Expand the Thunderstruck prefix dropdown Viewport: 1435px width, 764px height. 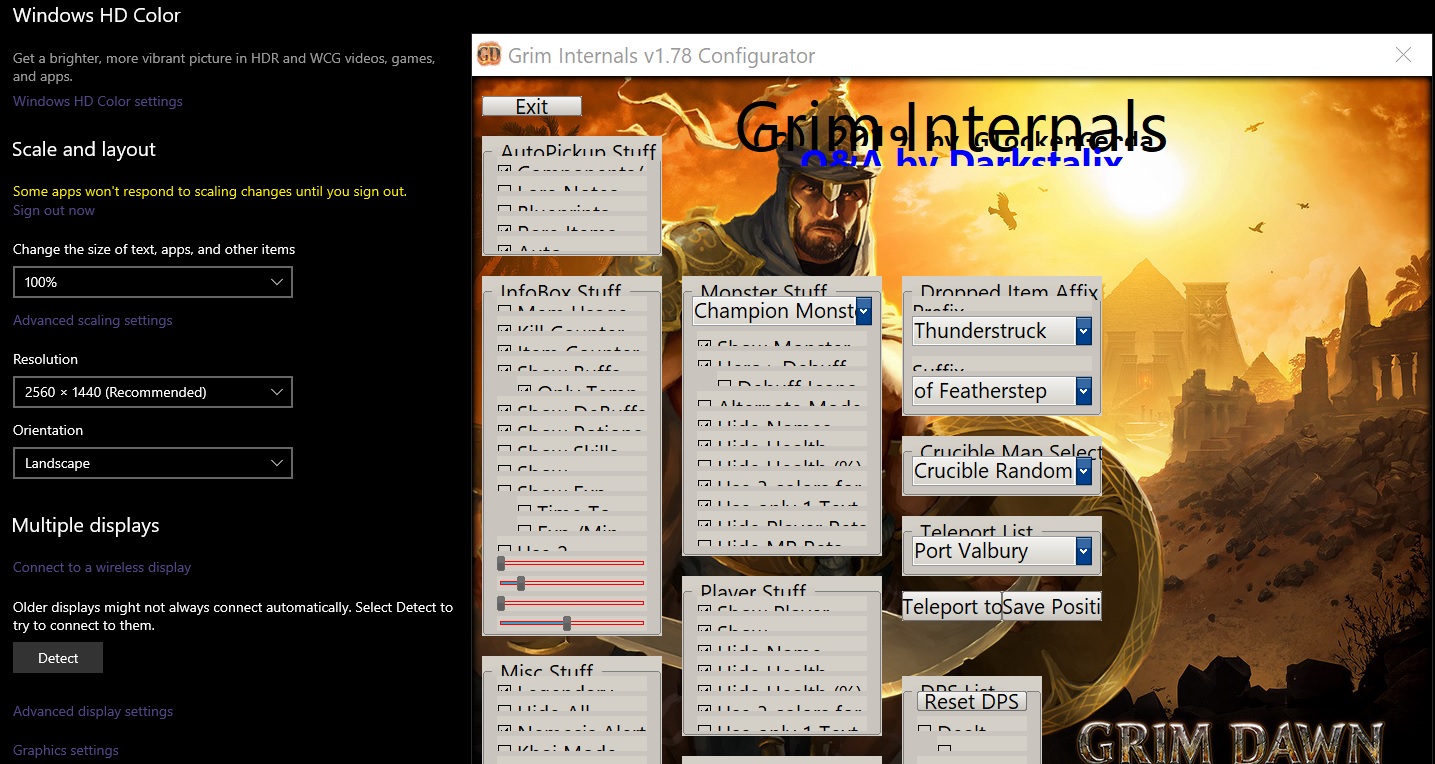tap(1083, 331)
